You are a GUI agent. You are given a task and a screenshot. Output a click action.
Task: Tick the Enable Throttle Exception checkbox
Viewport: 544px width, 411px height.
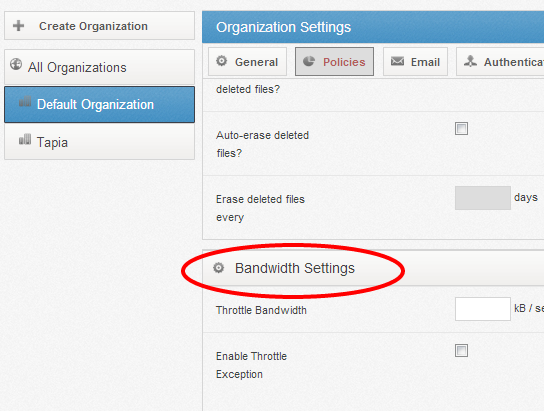pyautogui.click(x=461, y=351)
